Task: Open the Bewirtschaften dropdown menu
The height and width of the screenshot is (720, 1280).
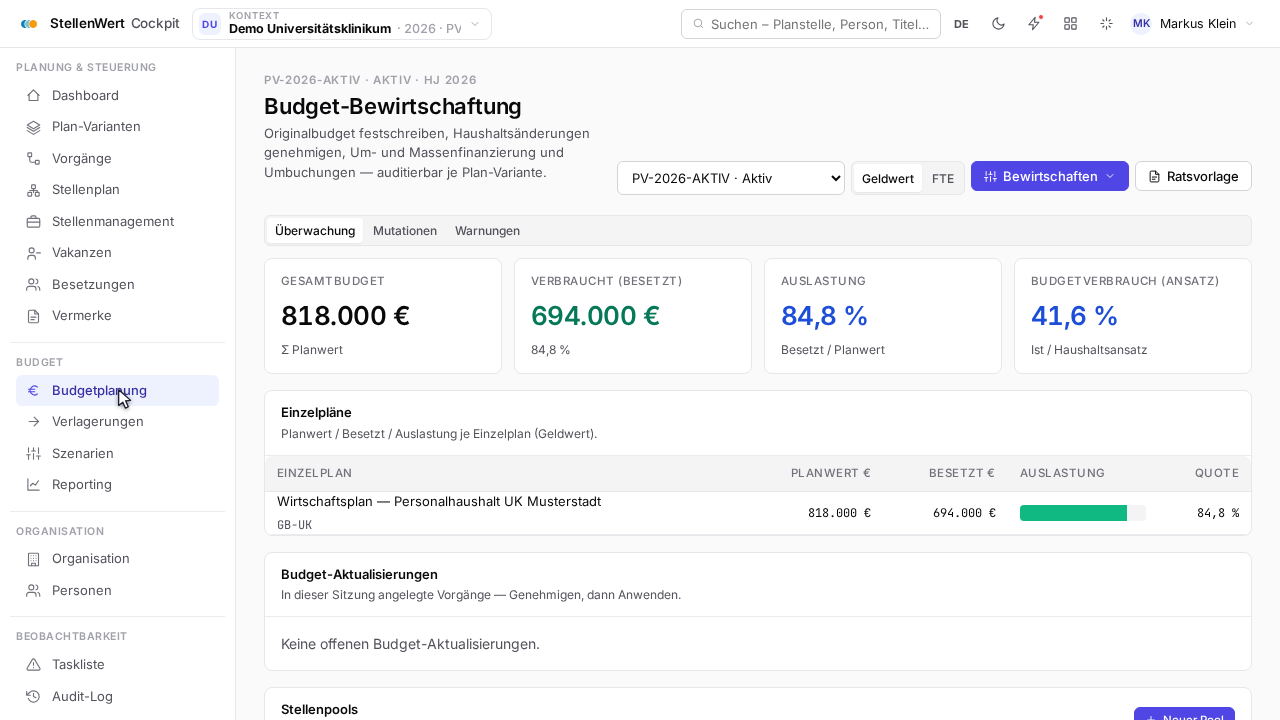Action: pyautogui.click(x=1049, y=176)
